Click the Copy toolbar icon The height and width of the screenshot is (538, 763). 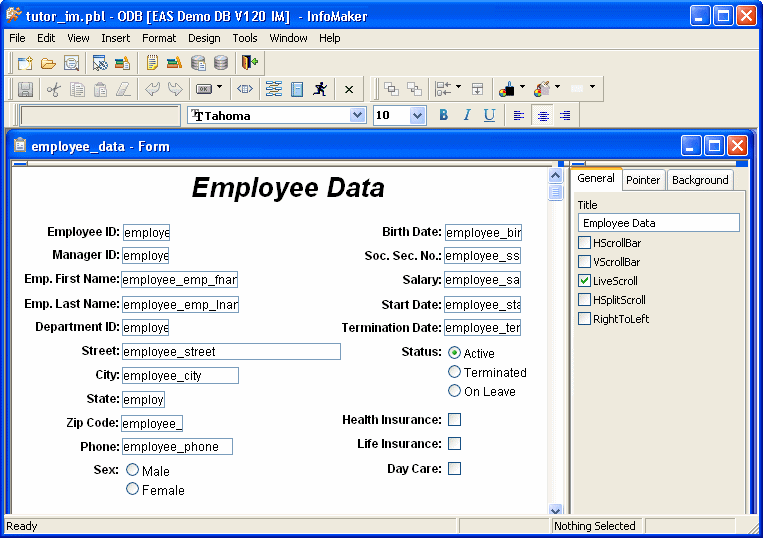[x=77, y=90]
